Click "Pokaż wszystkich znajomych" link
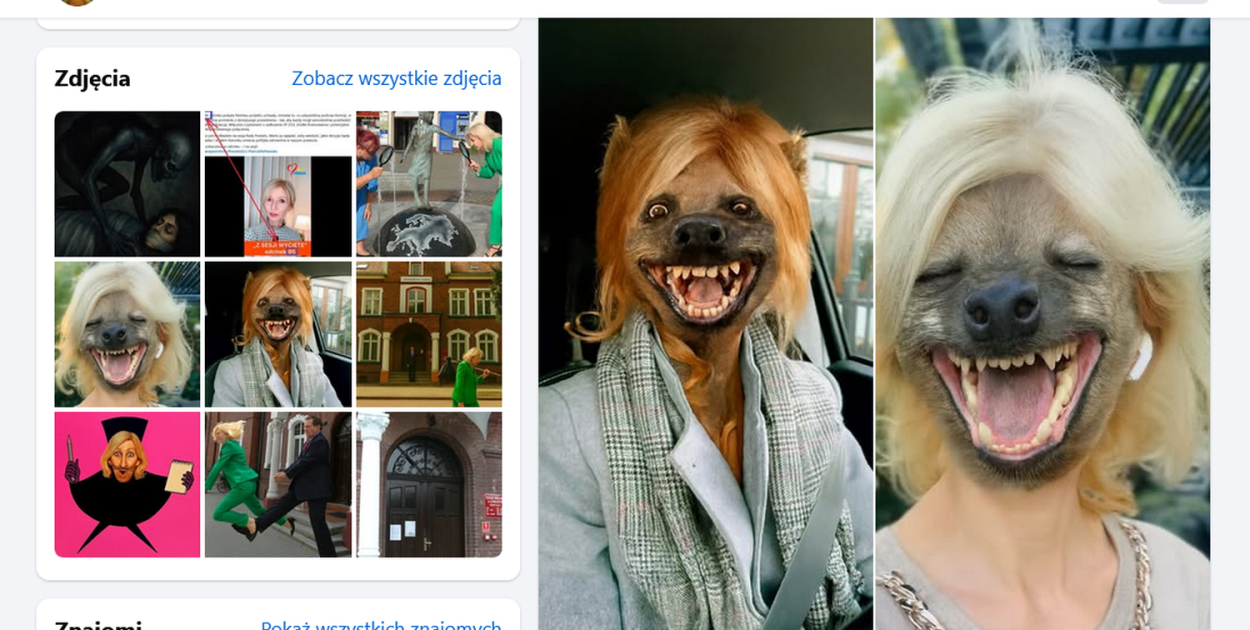The image size is (1250, 630). tap(380, 623)
